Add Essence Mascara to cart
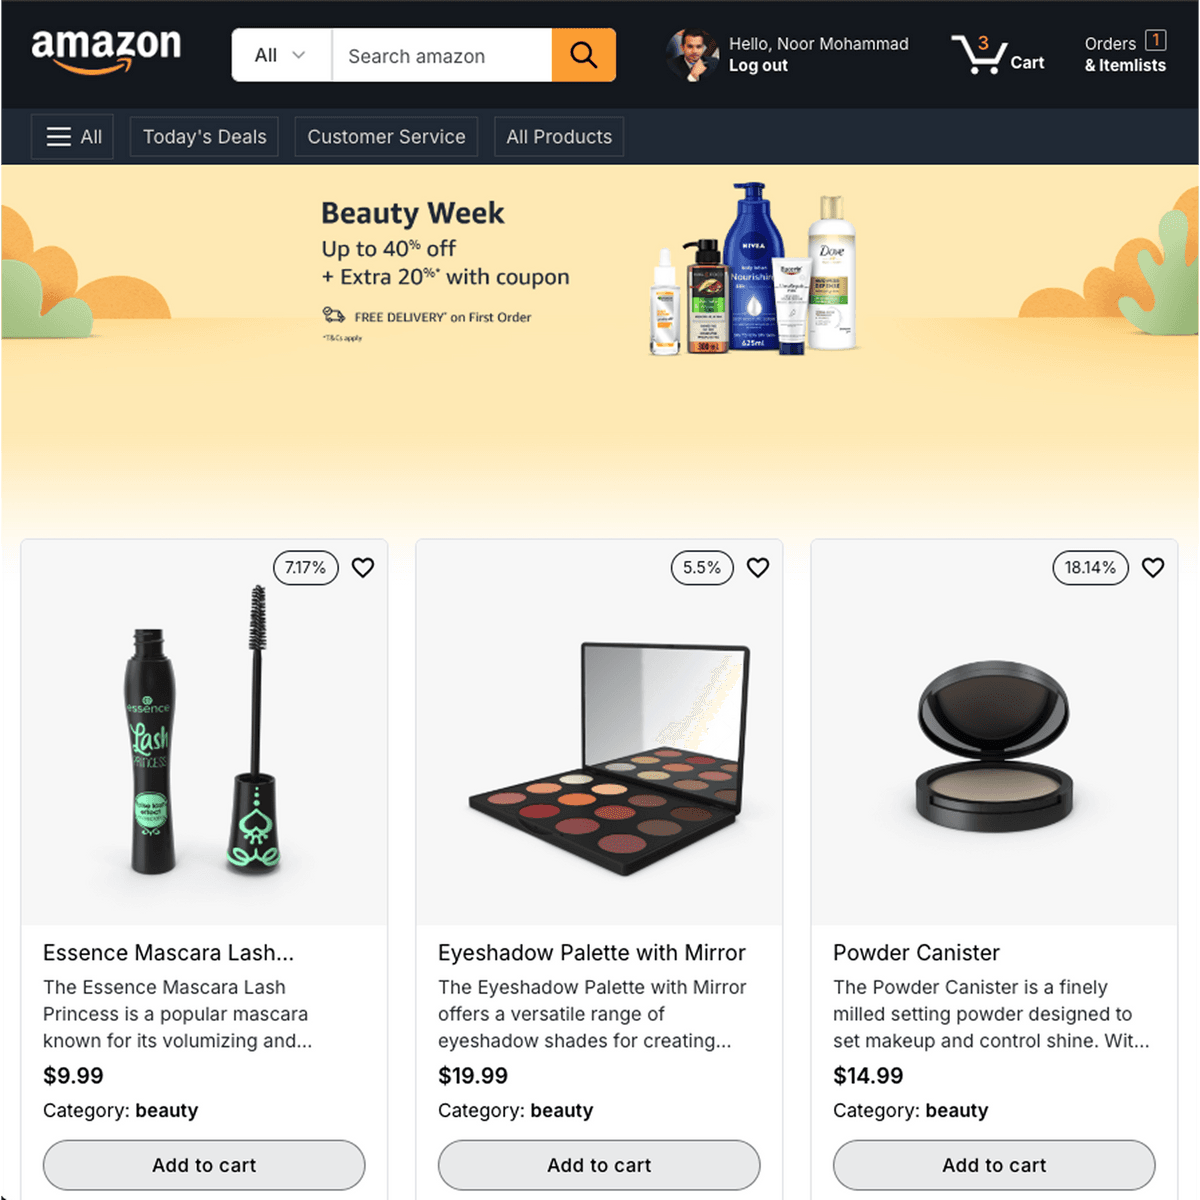The image size is (1200, 1200). (x=204, y=1165)
